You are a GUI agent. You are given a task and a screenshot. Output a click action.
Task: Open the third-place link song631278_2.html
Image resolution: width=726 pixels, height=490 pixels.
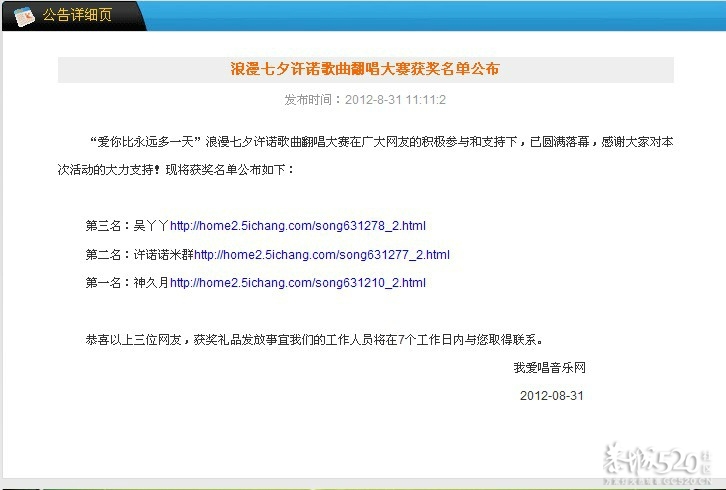click(x=298, y=226)
